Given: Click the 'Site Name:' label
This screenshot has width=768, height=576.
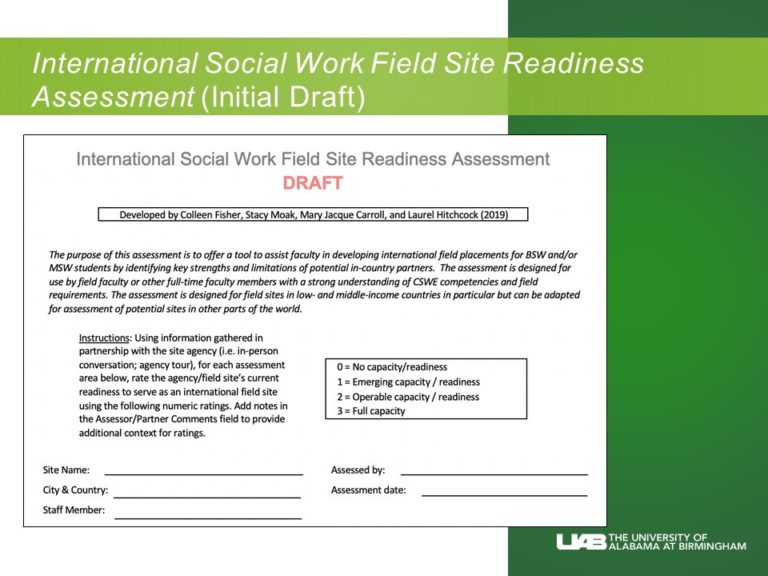Looking at the screenshot, I should 66,470.
